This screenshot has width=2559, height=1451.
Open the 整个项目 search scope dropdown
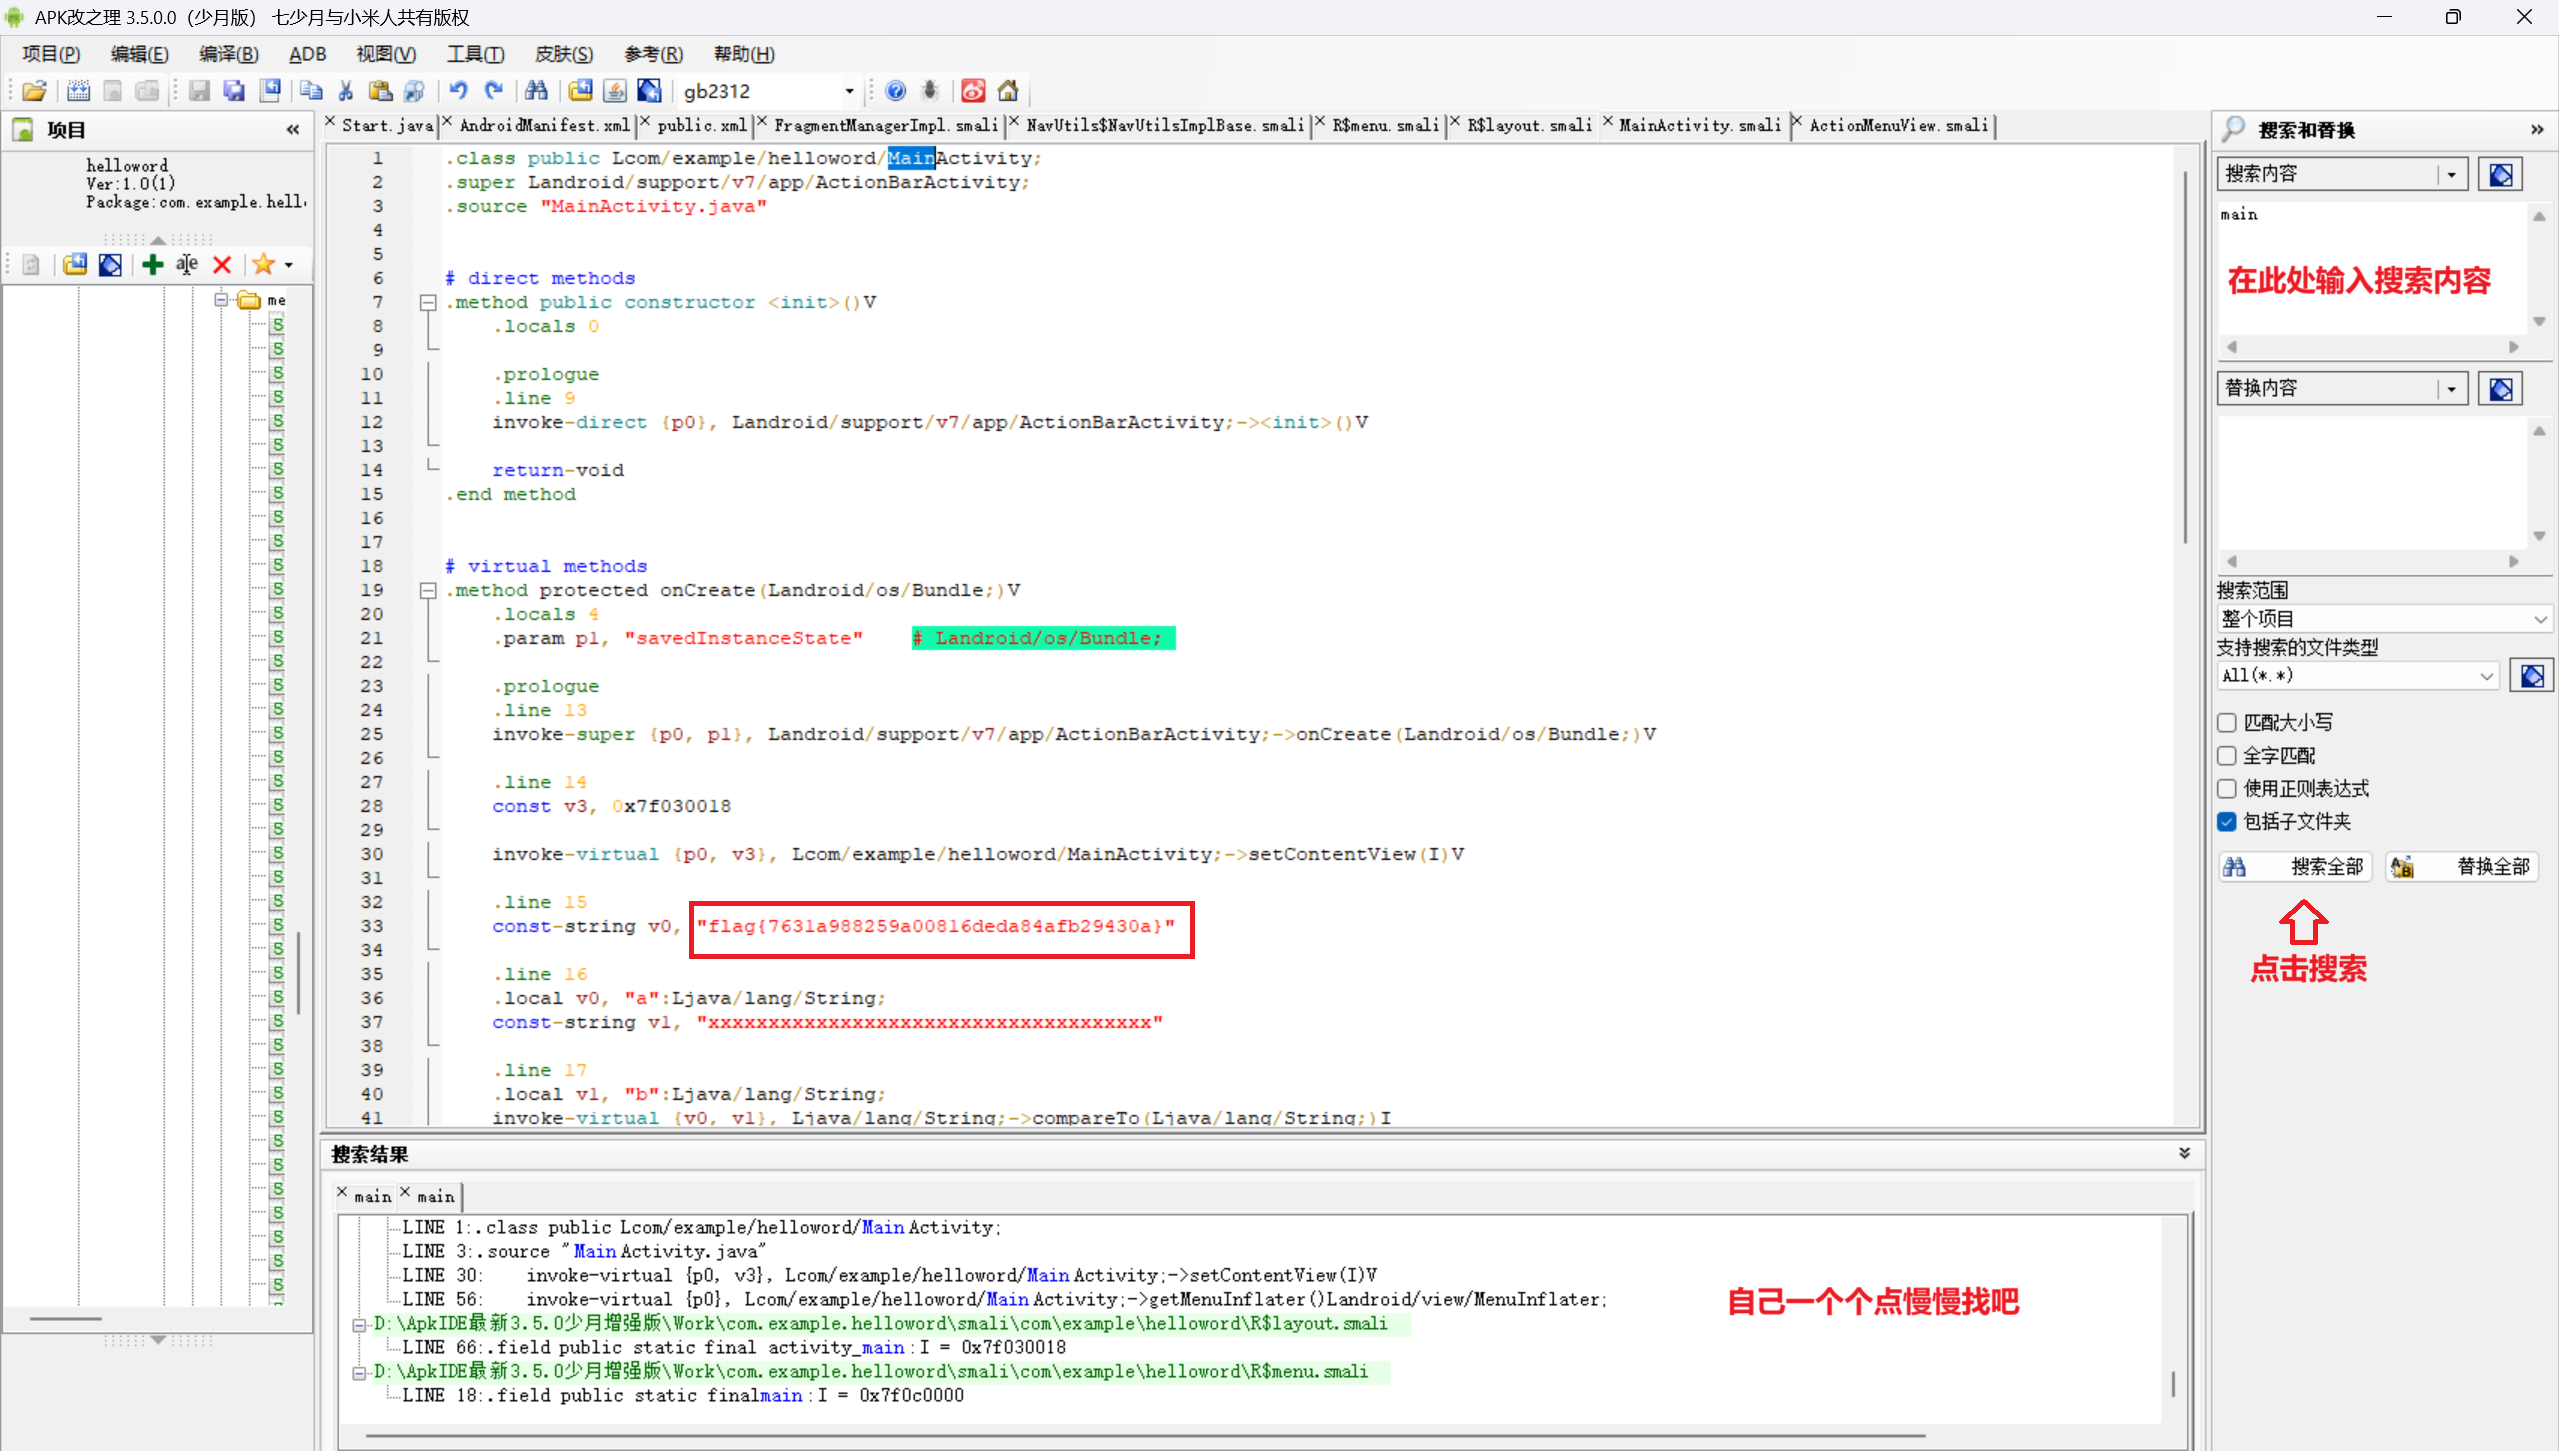pyautogui.click(x=2383, y=619)
